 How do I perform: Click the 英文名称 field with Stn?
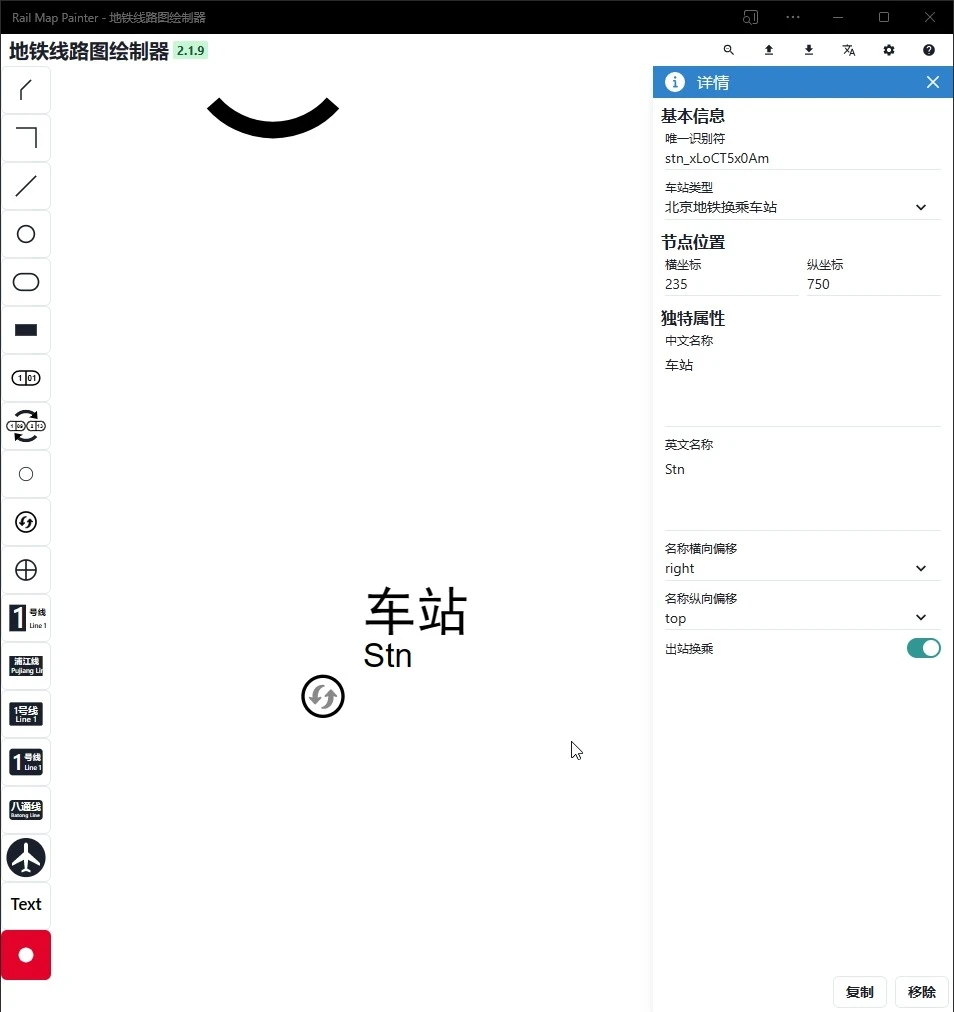(x=802, y=494)
